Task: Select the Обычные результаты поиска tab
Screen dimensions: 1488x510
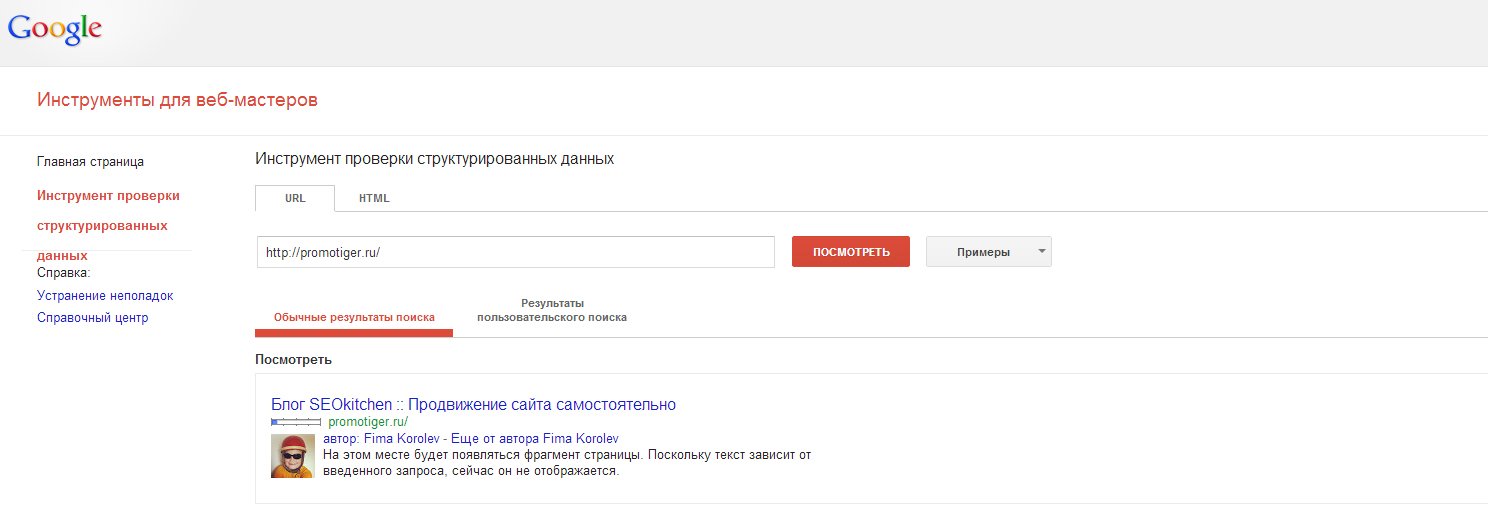Action: 354,317
